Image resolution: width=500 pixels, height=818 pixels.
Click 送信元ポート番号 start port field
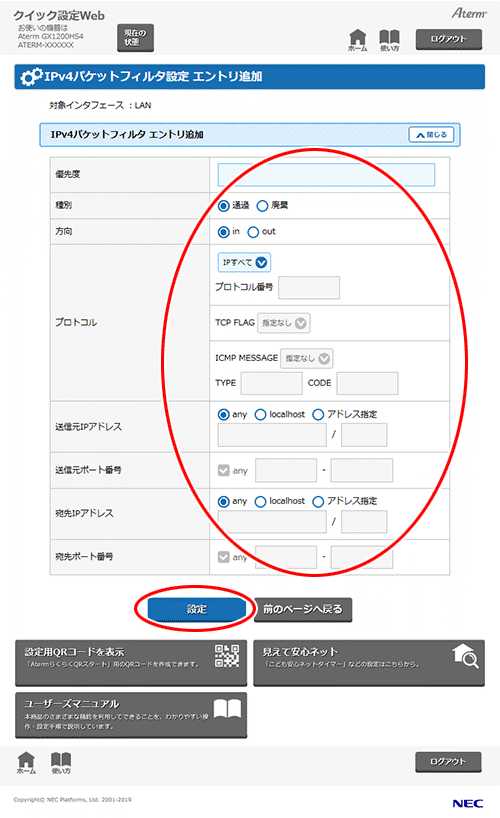(x=286, y=470)
